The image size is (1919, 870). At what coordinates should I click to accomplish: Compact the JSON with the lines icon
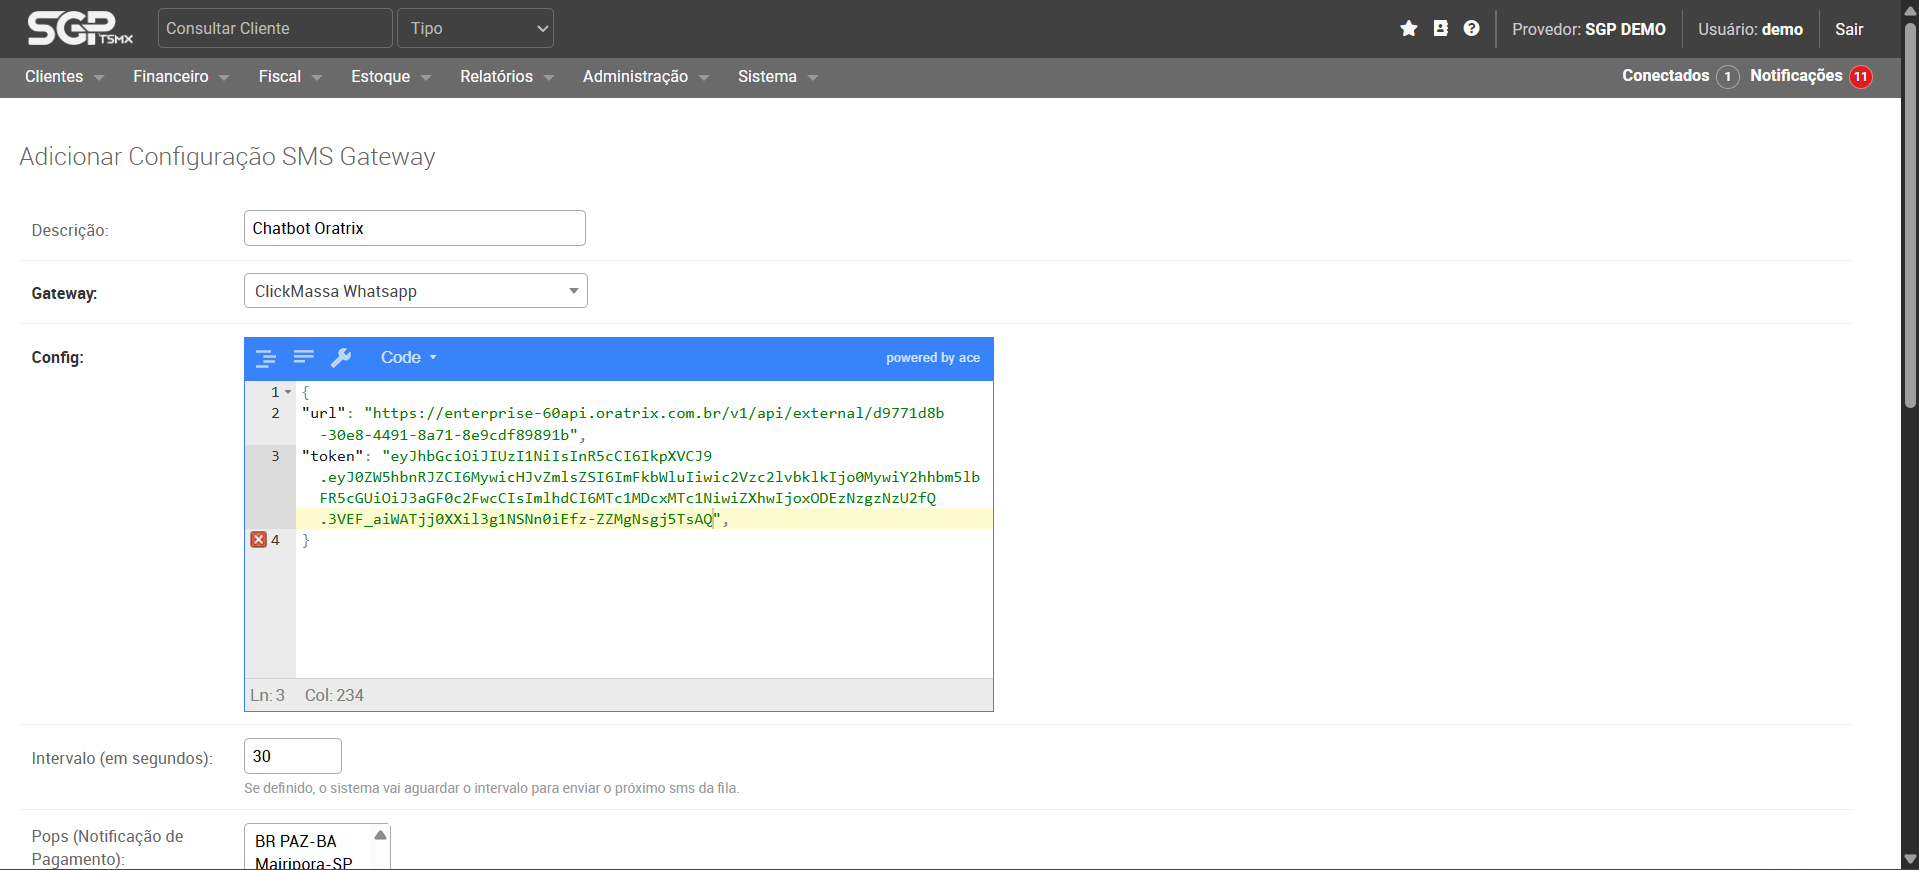pos(304,357)
